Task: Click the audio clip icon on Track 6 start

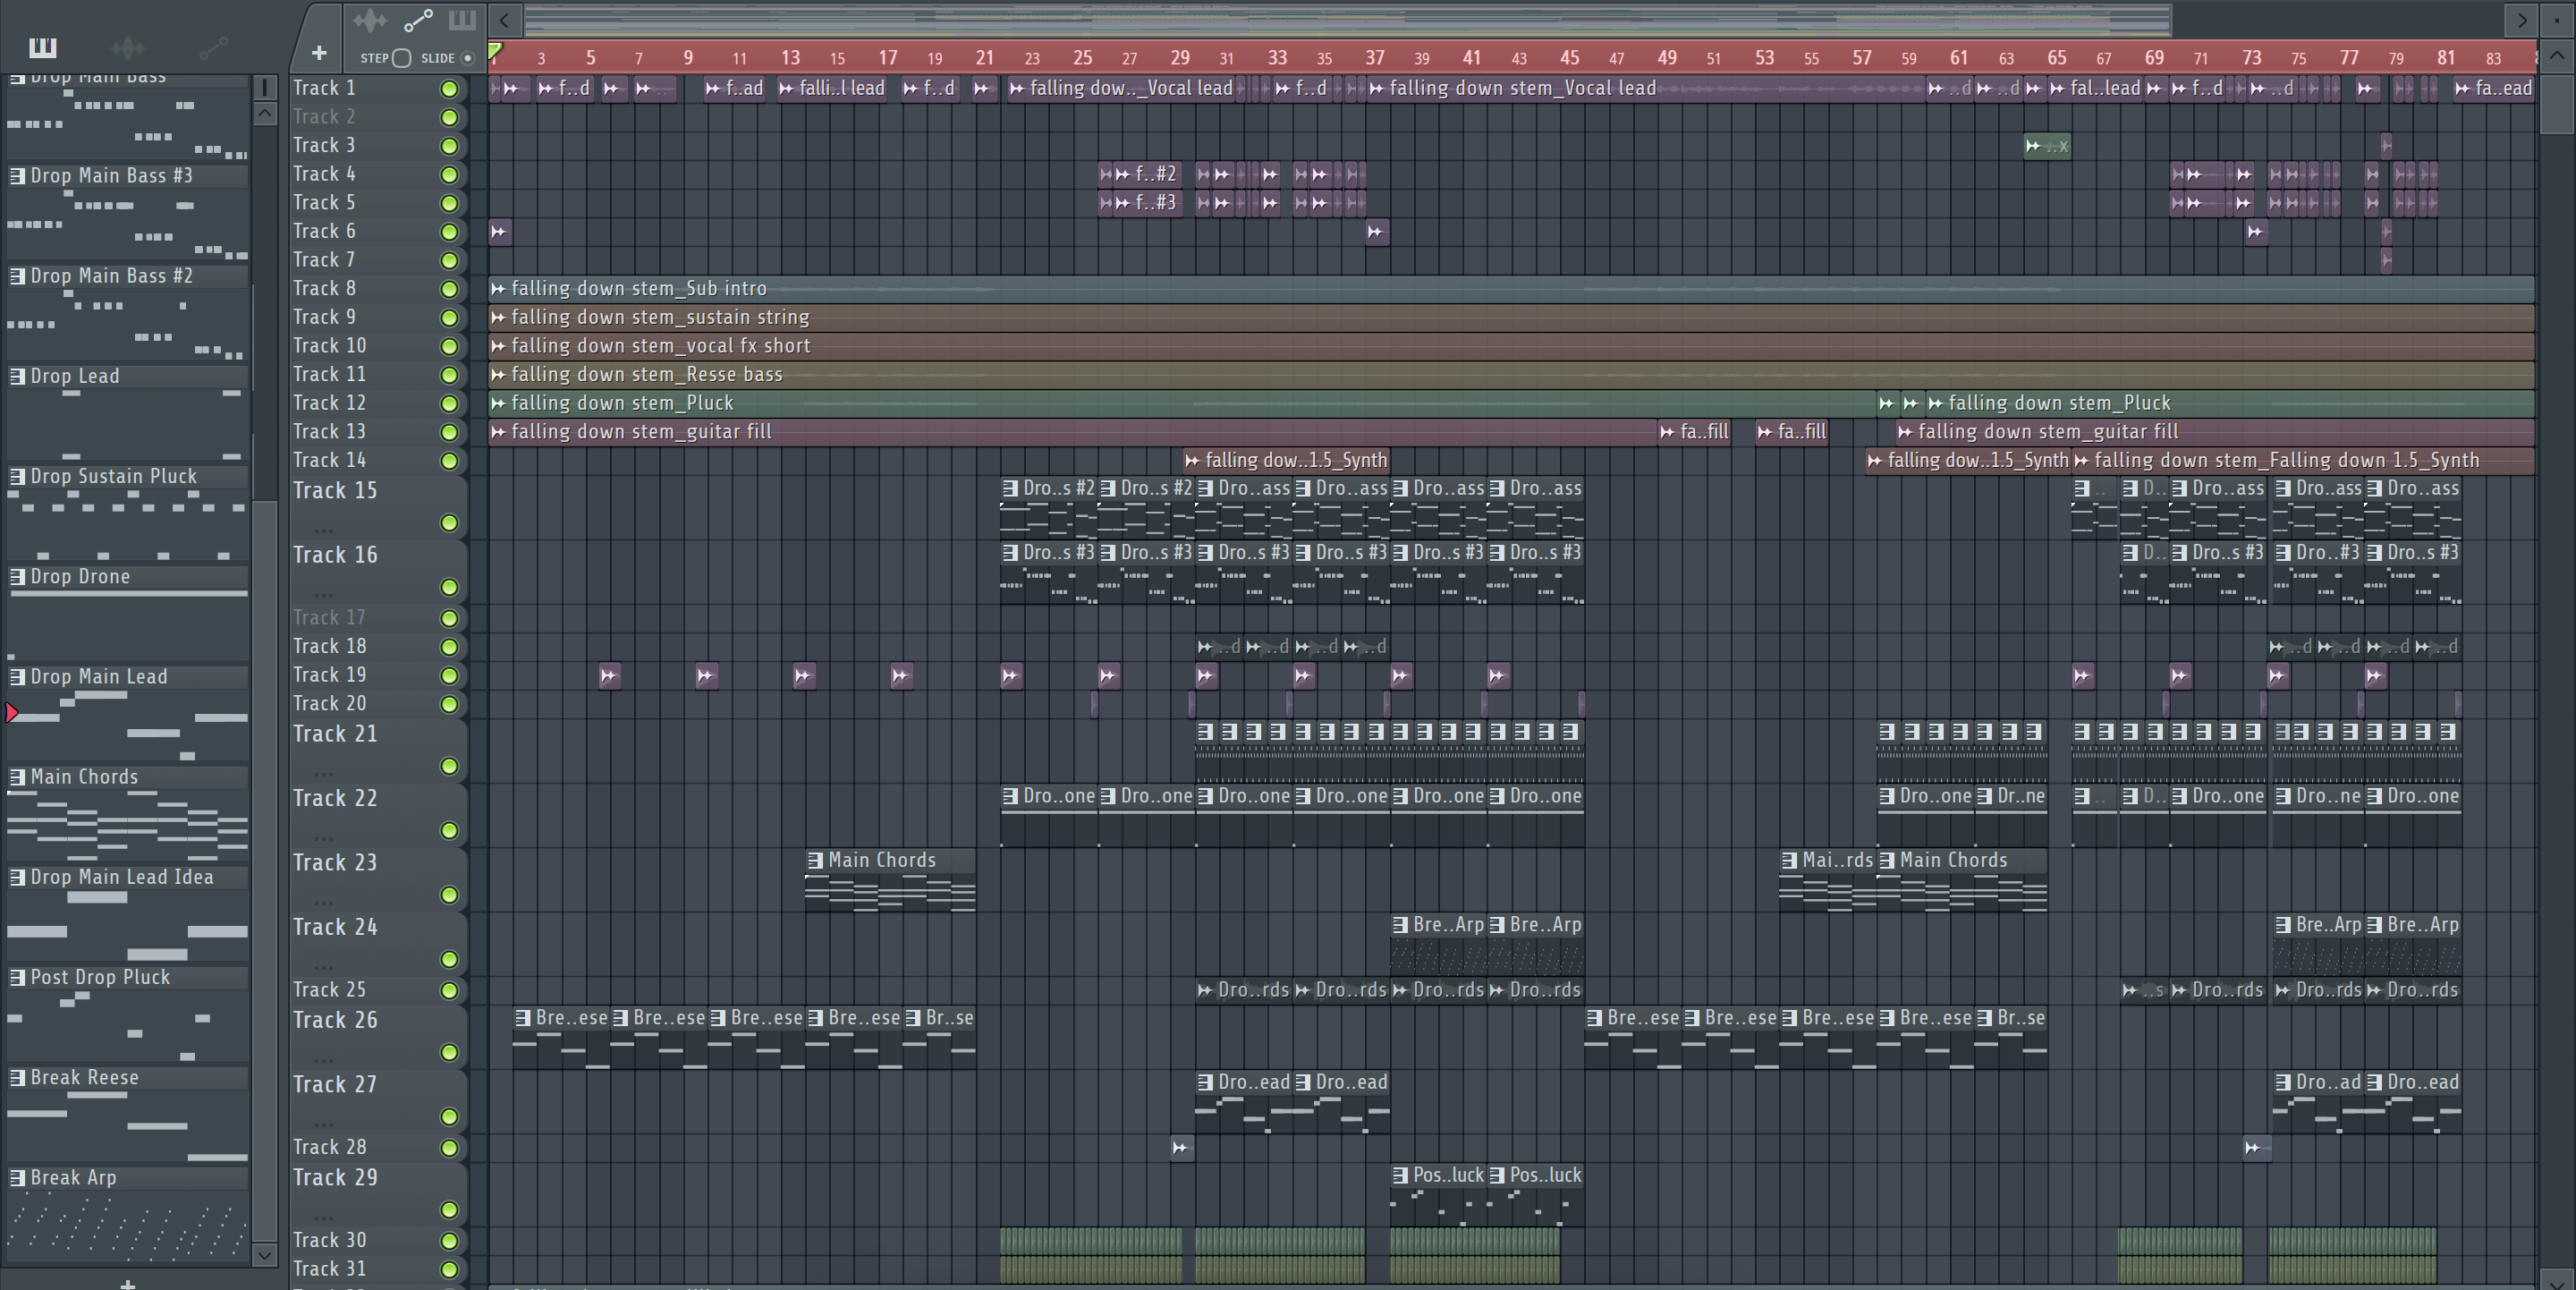Action: click(499, 232)
